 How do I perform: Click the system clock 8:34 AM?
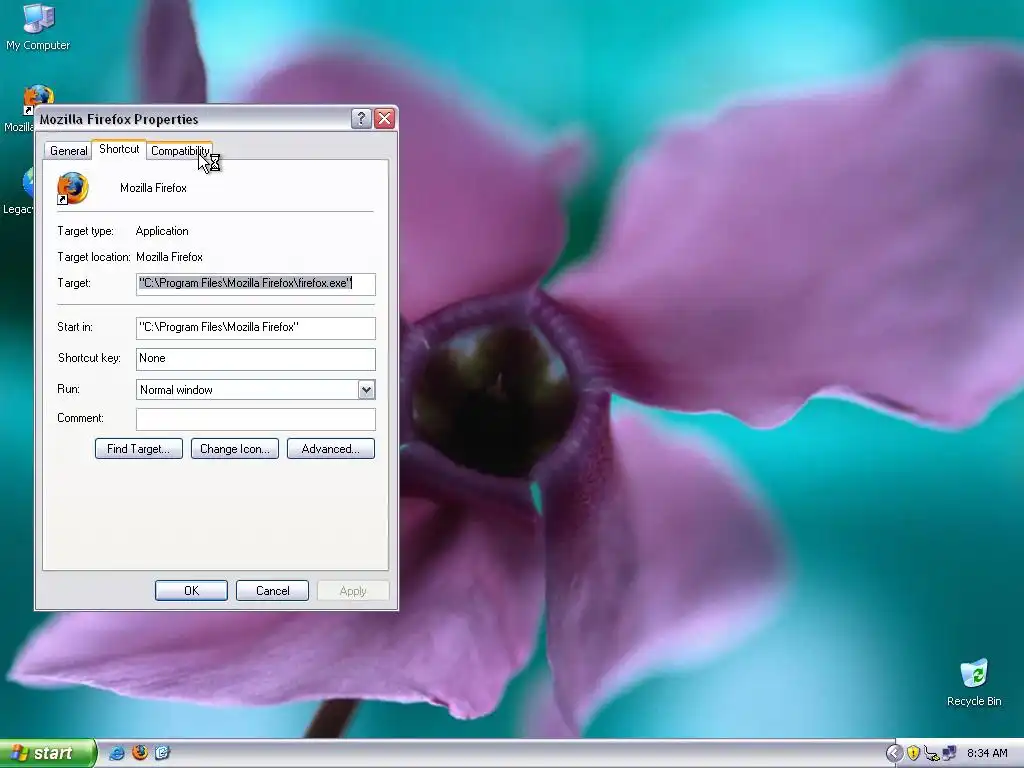[x=987, y=753]
